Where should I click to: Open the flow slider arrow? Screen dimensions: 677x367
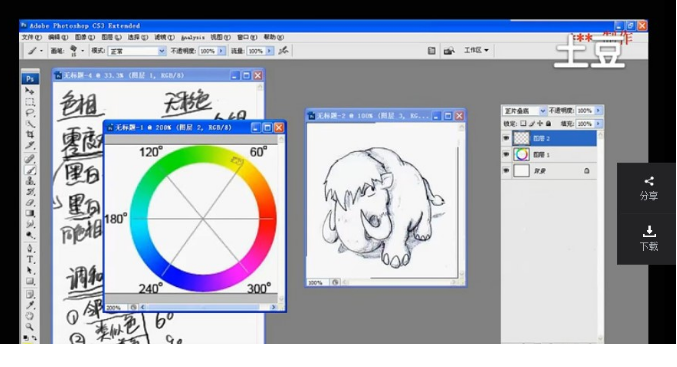point(269,51)
